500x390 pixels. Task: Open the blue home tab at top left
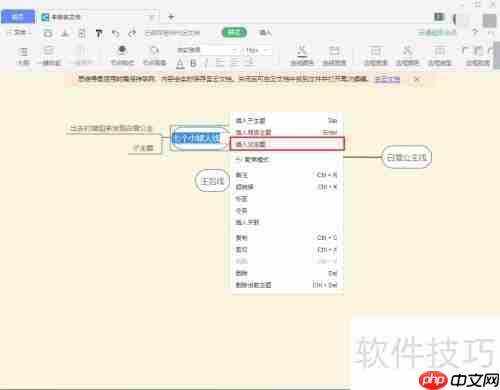pos(18,17)
